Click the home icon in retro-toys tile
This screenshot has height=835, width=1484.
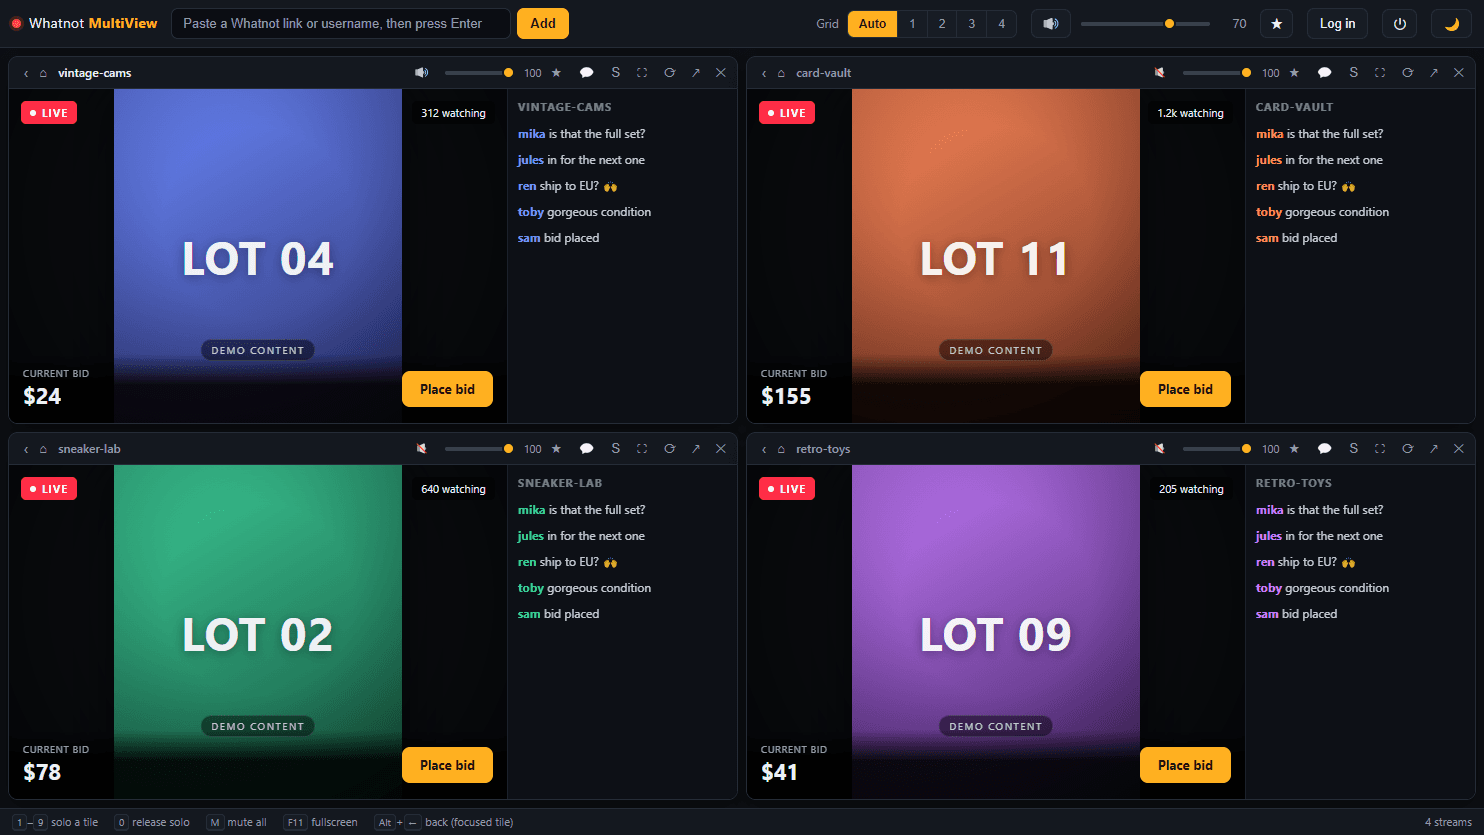click(781, 449)
